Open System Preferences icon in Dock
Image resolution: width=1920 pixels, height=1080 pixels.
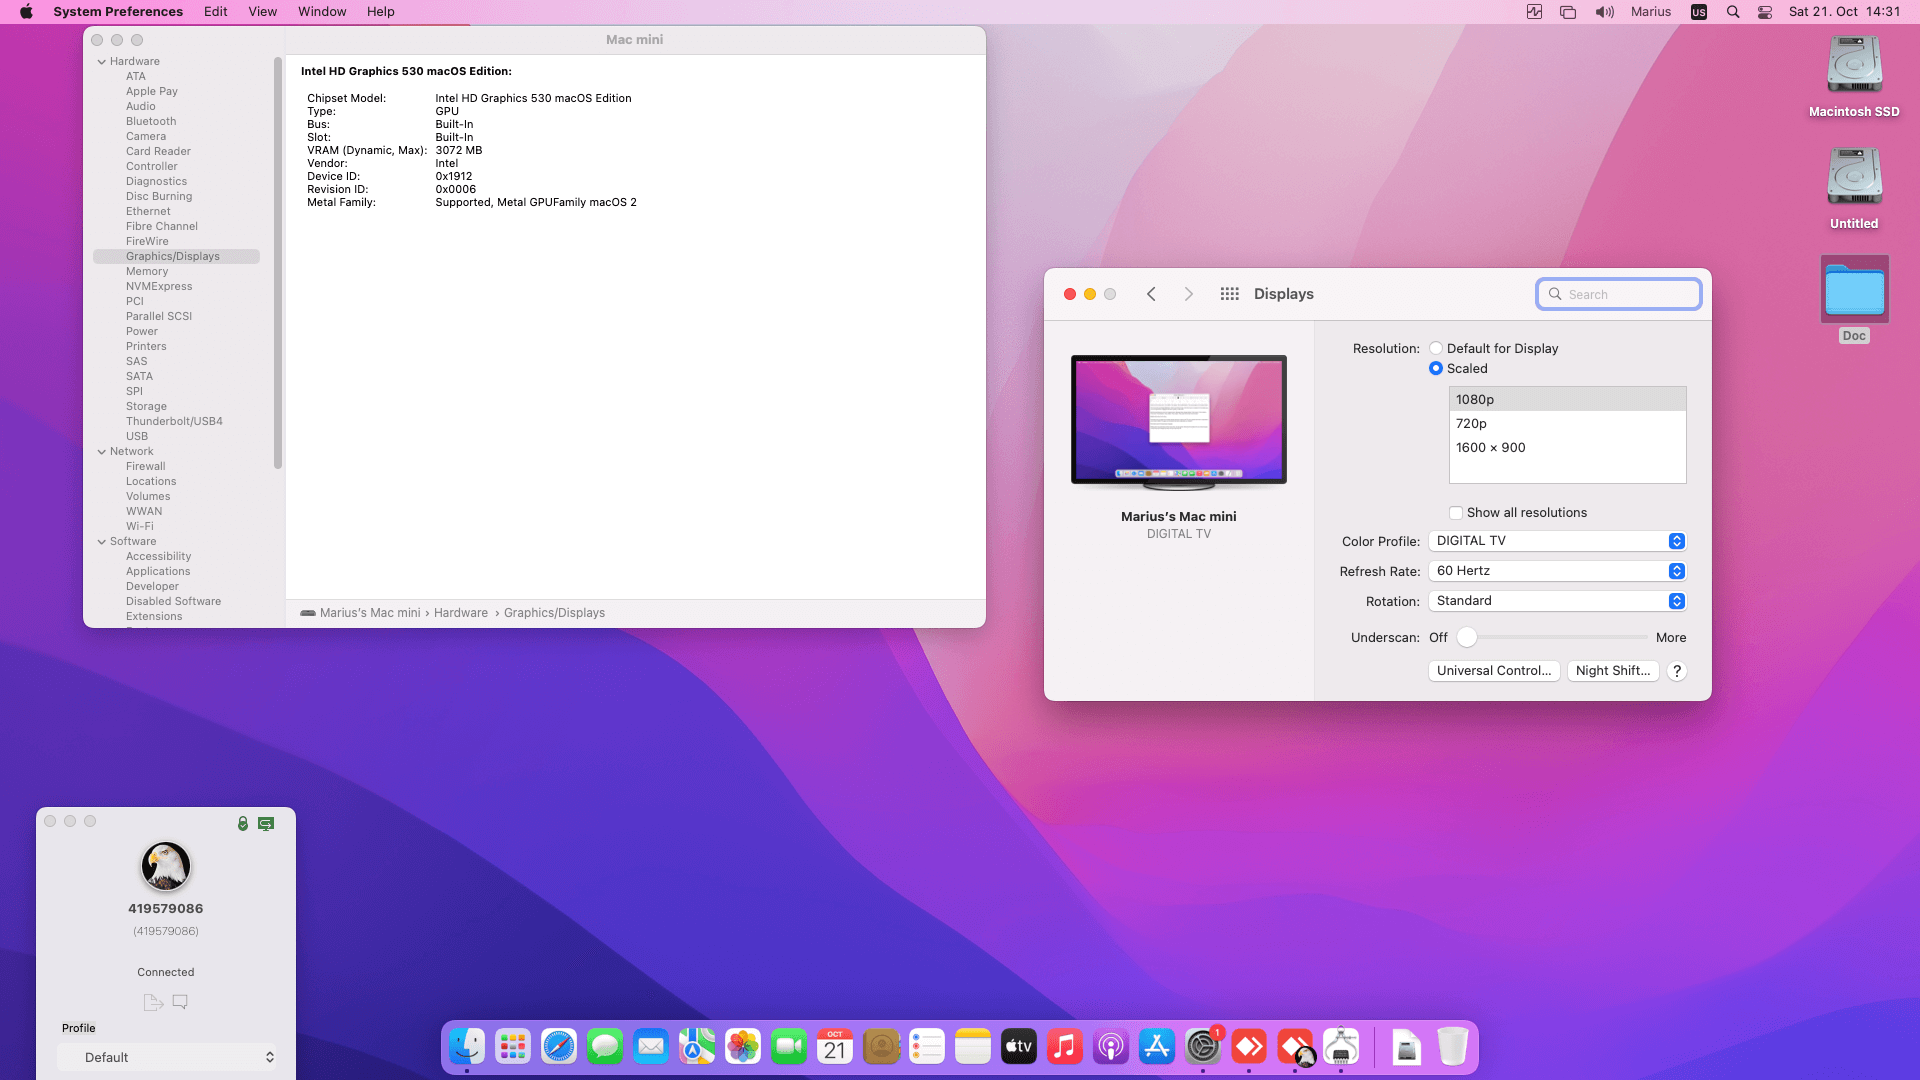coord(1203,1047)
